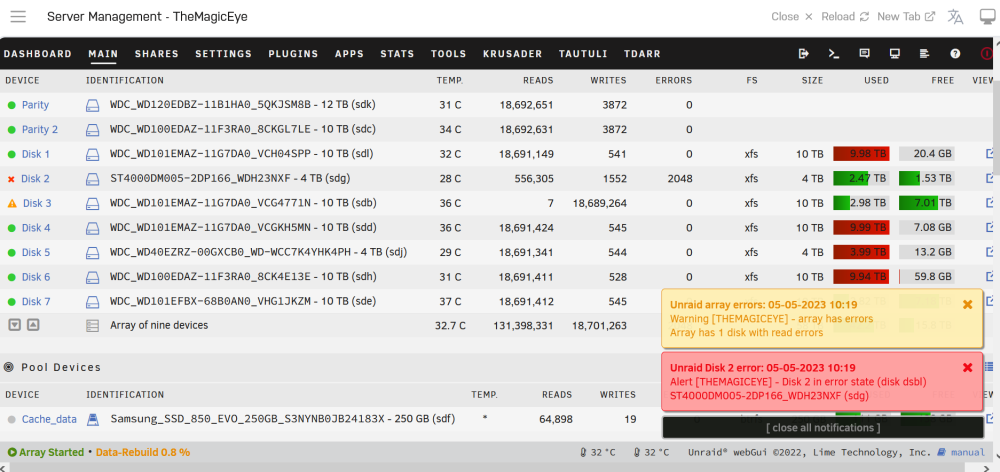The width and height of the screenshot is (1000, 472).
Task: Browse Disk 1 via its view icon
Action: point(990,154)
